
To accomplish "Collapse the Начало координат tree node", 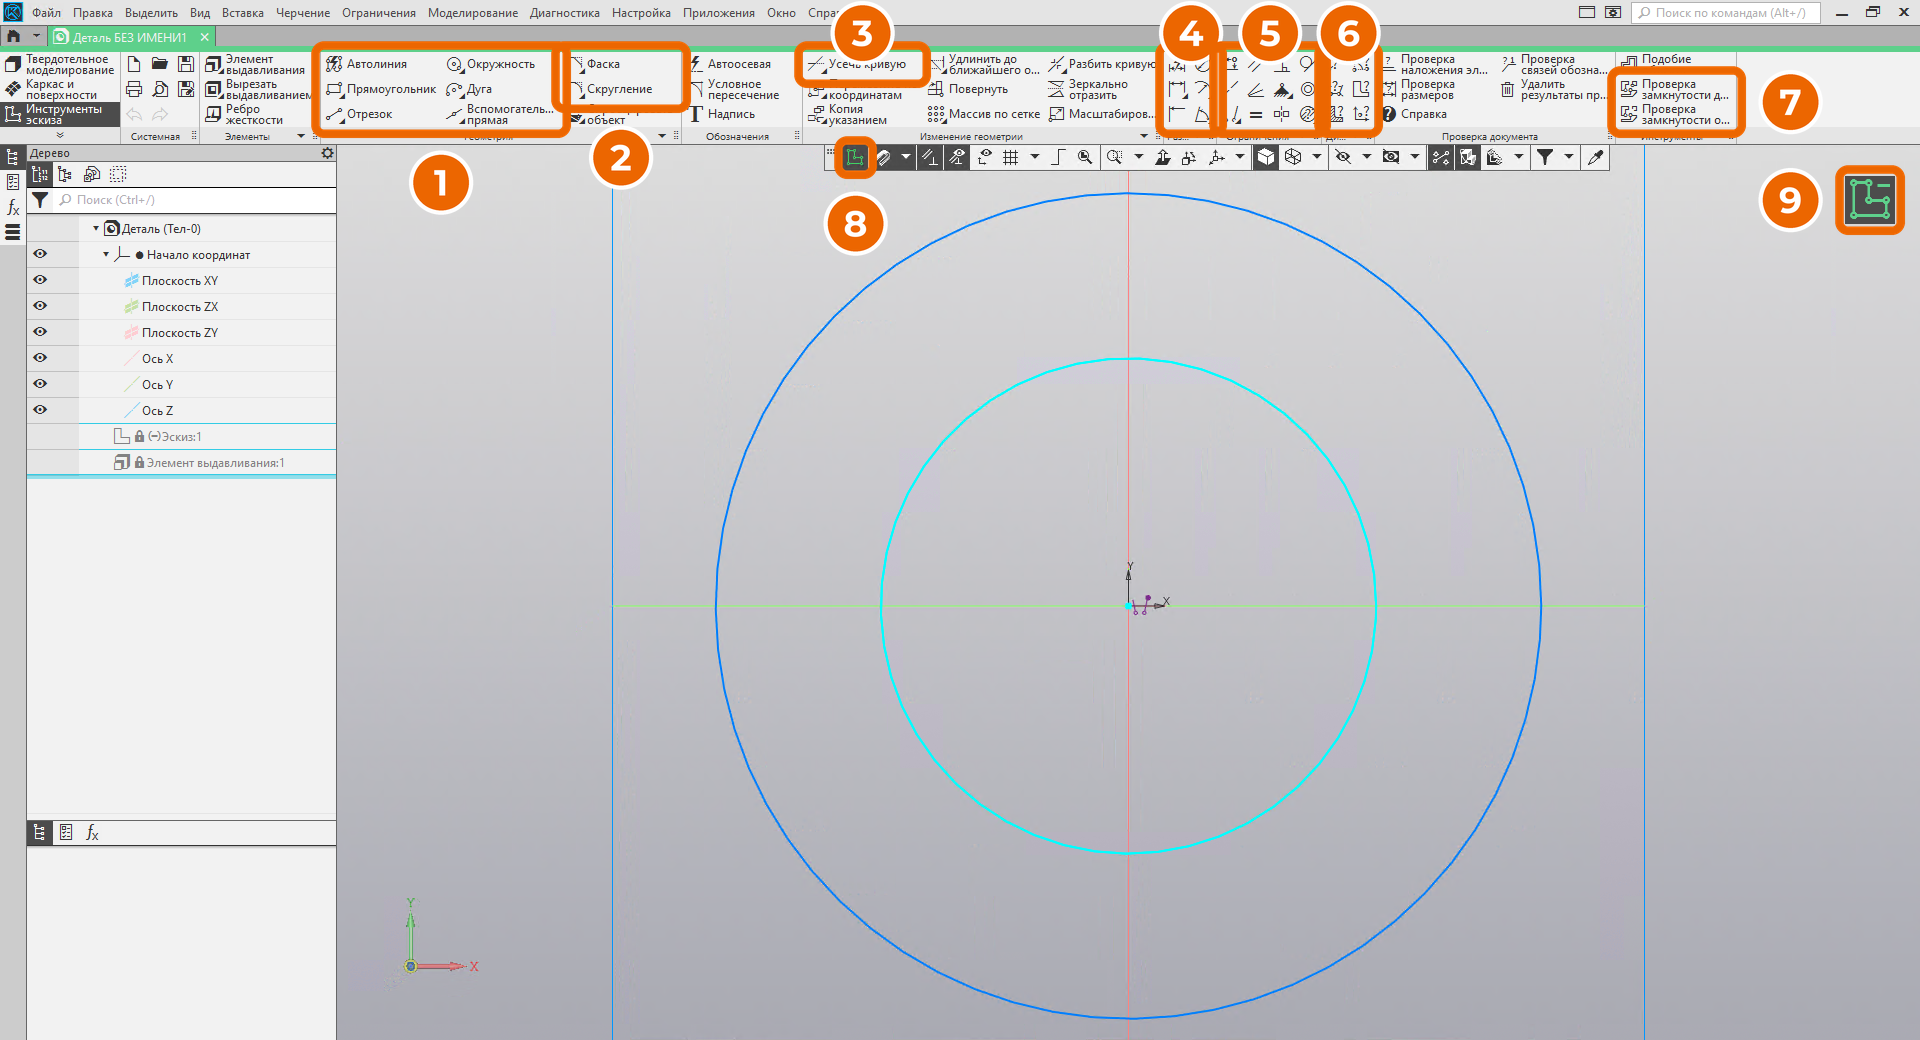I will [x=106, y=255].
